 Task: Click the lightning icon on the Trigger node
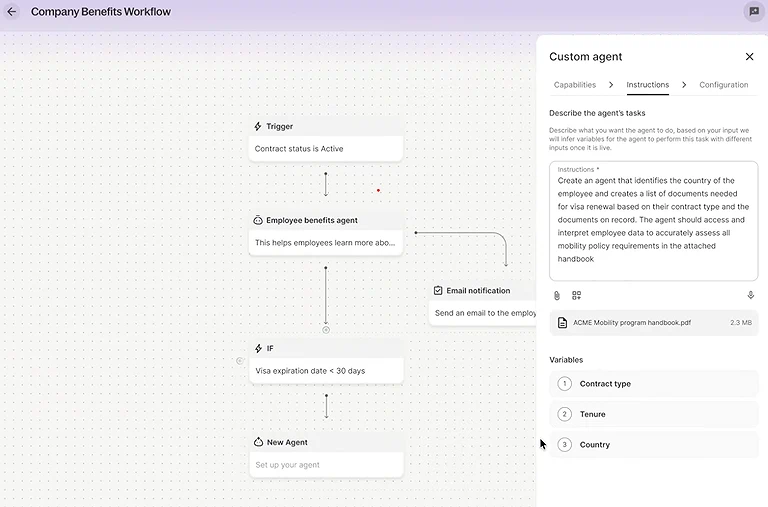[258, 126]
